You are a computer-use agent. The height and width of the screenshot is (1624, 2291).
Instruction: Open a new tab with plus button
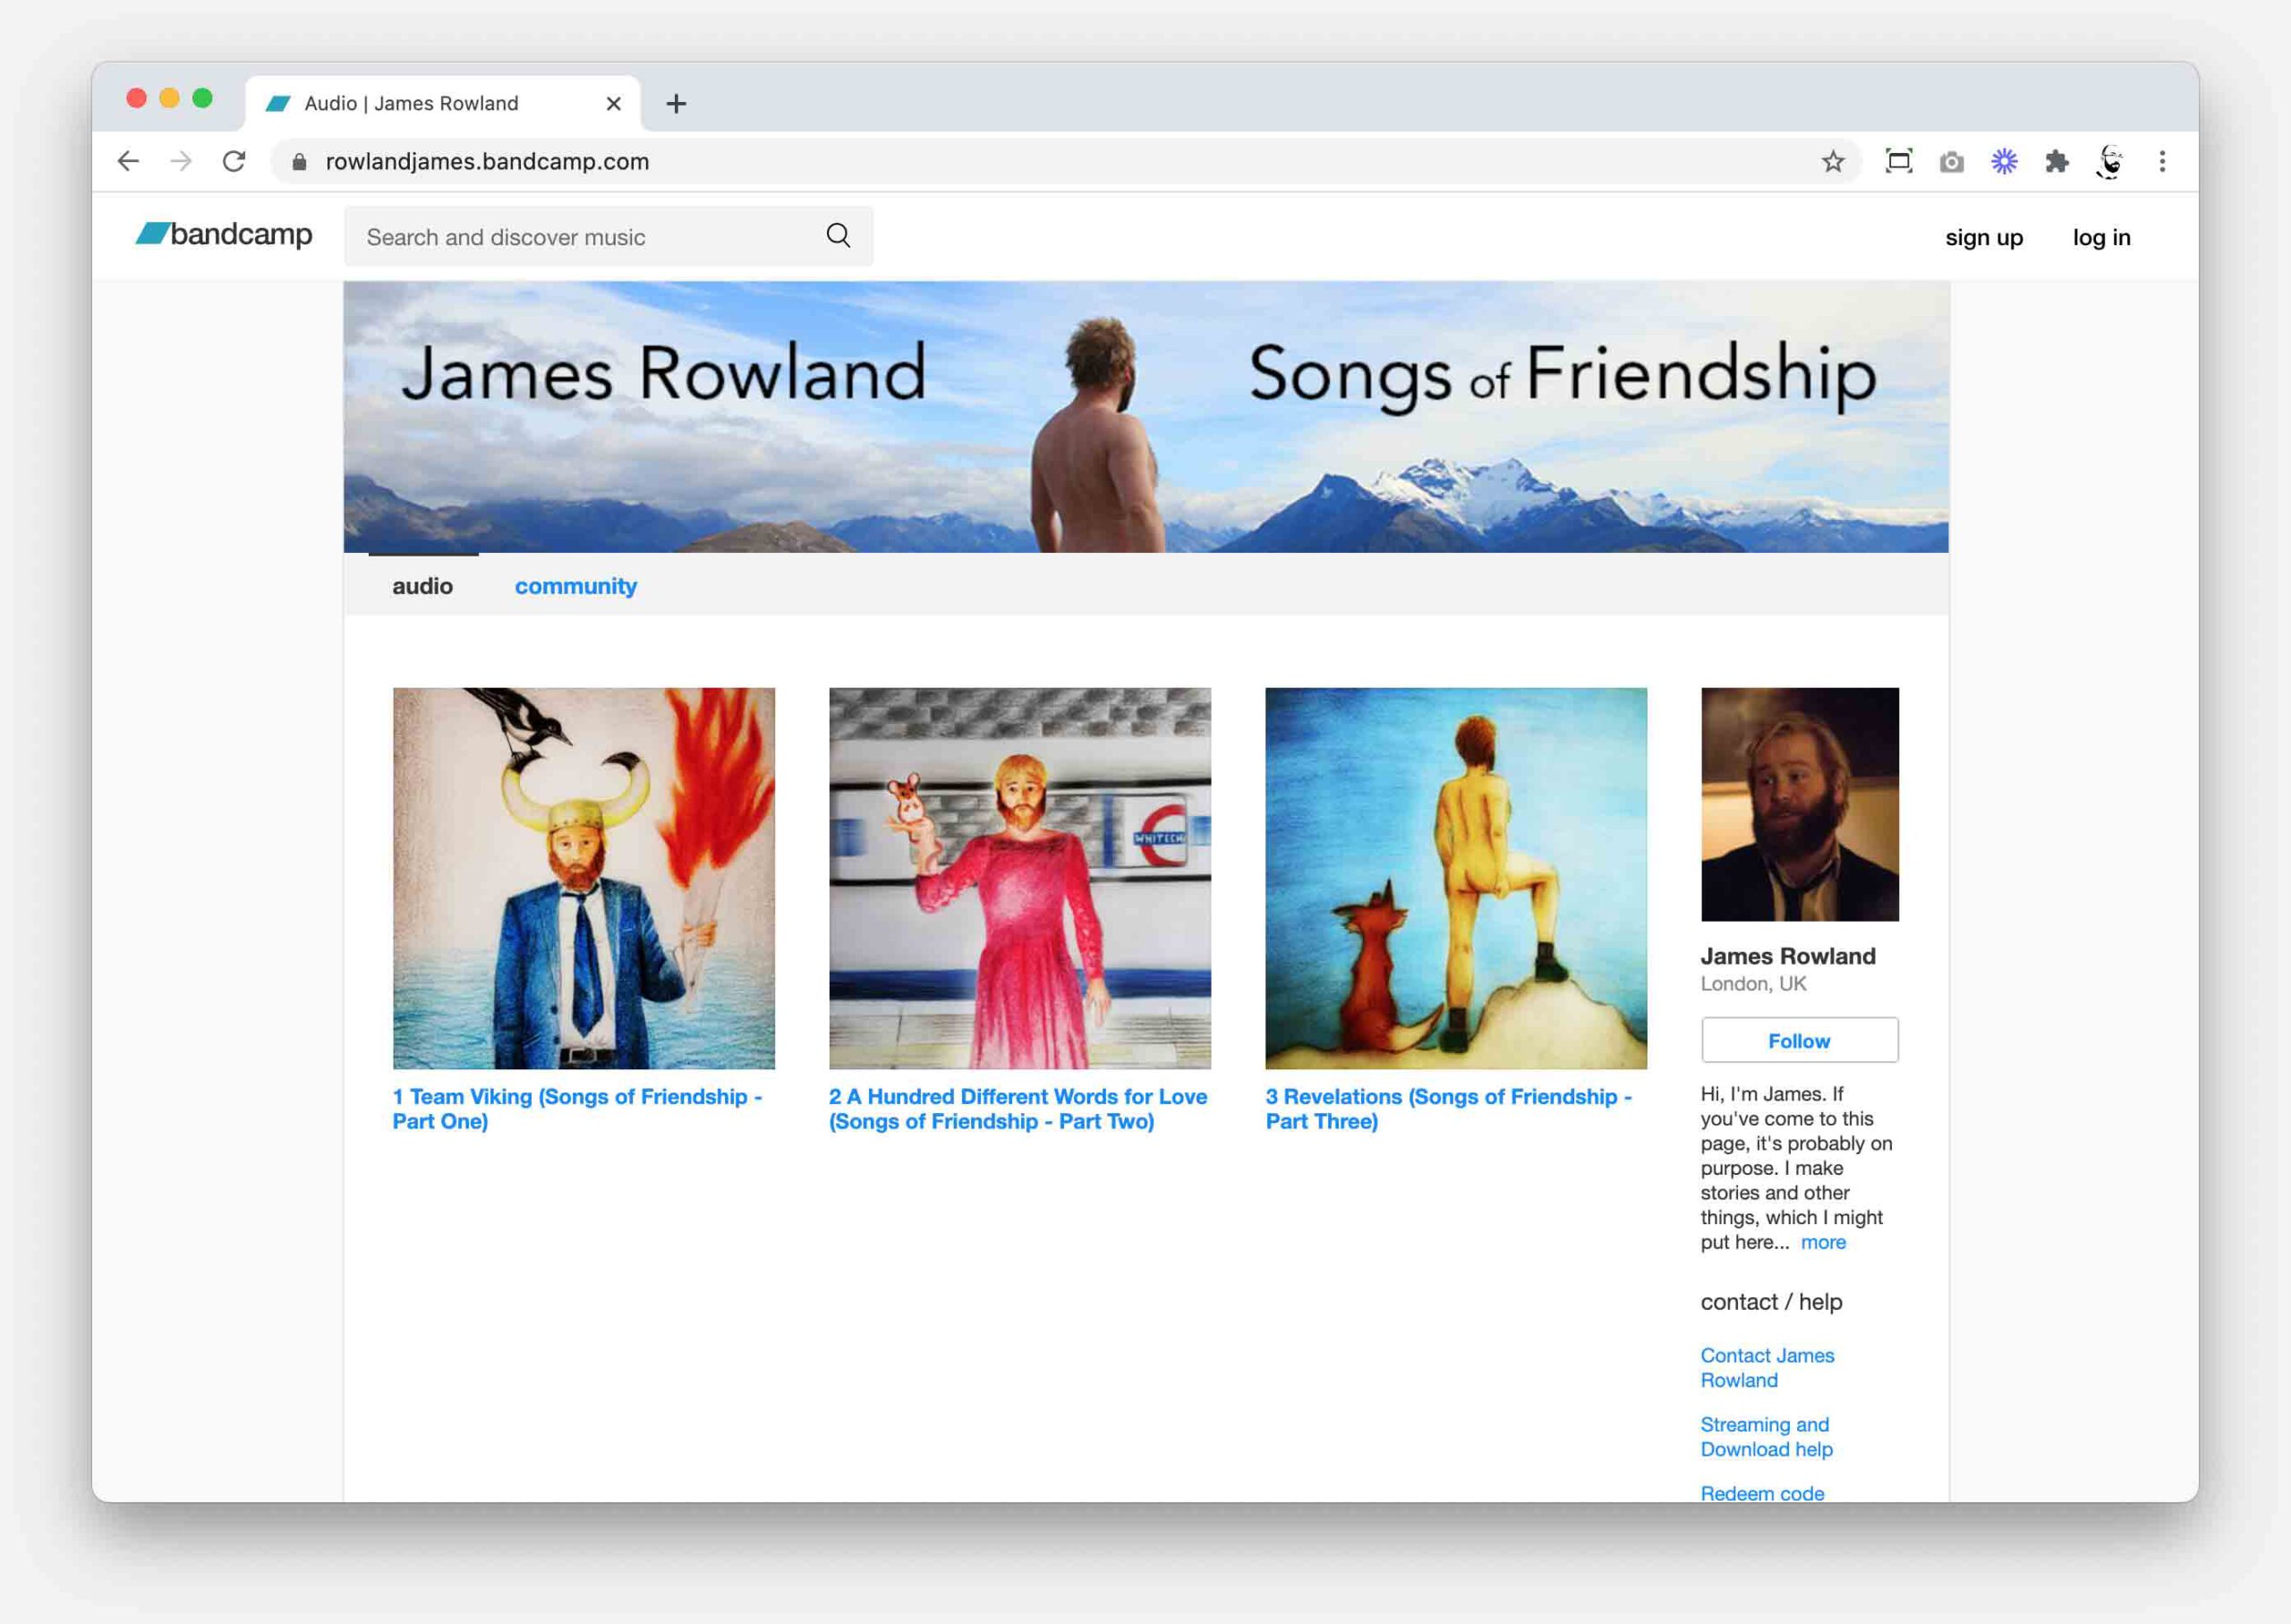pos(676,103)
